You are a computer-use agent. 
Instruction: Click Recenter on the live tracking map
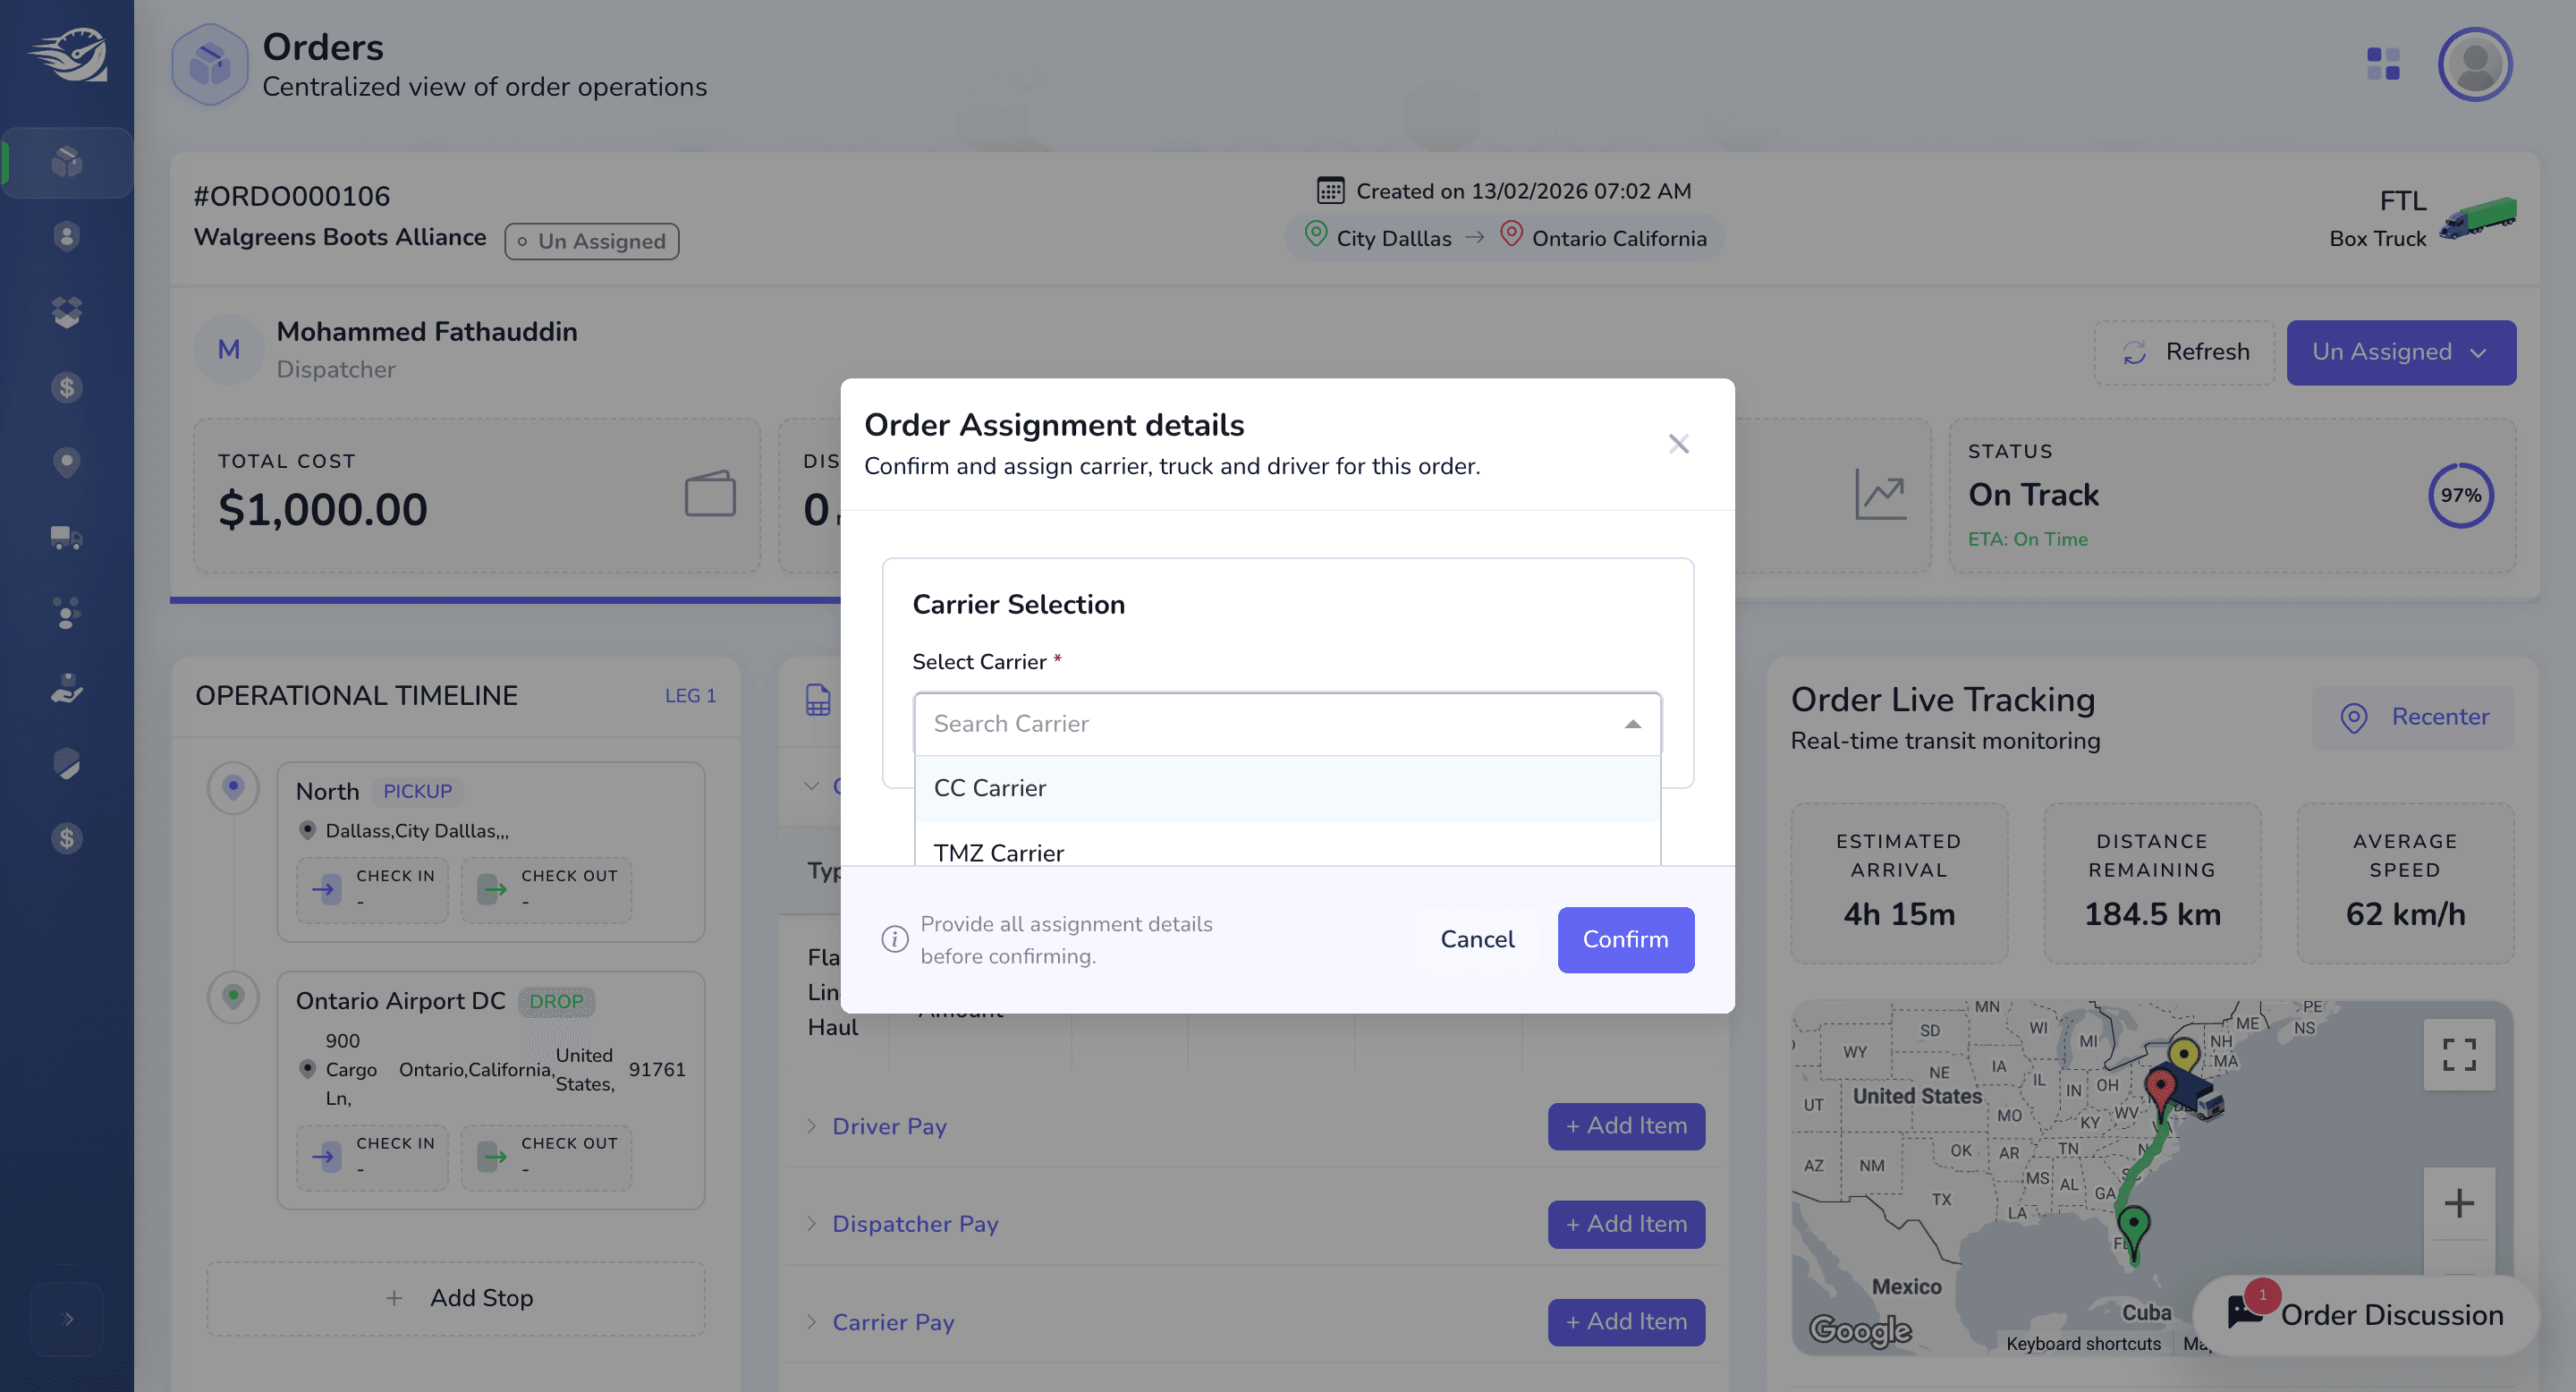point(2413,717)
